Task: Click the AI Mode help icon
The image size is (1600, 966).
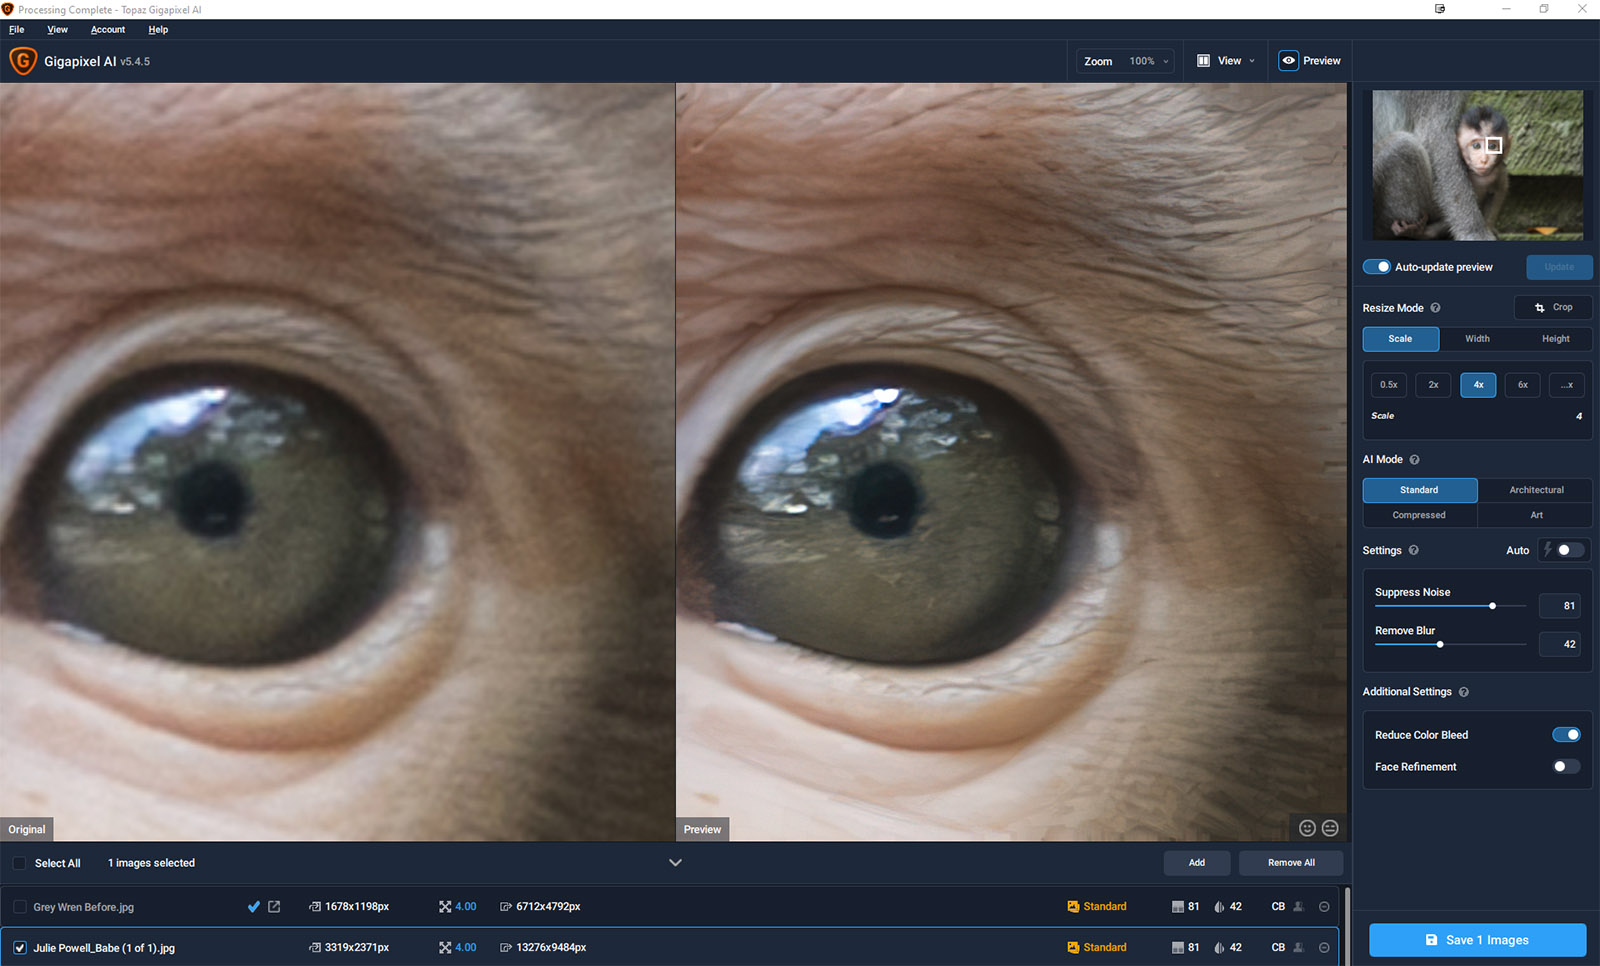Action: coord(1414,460)
